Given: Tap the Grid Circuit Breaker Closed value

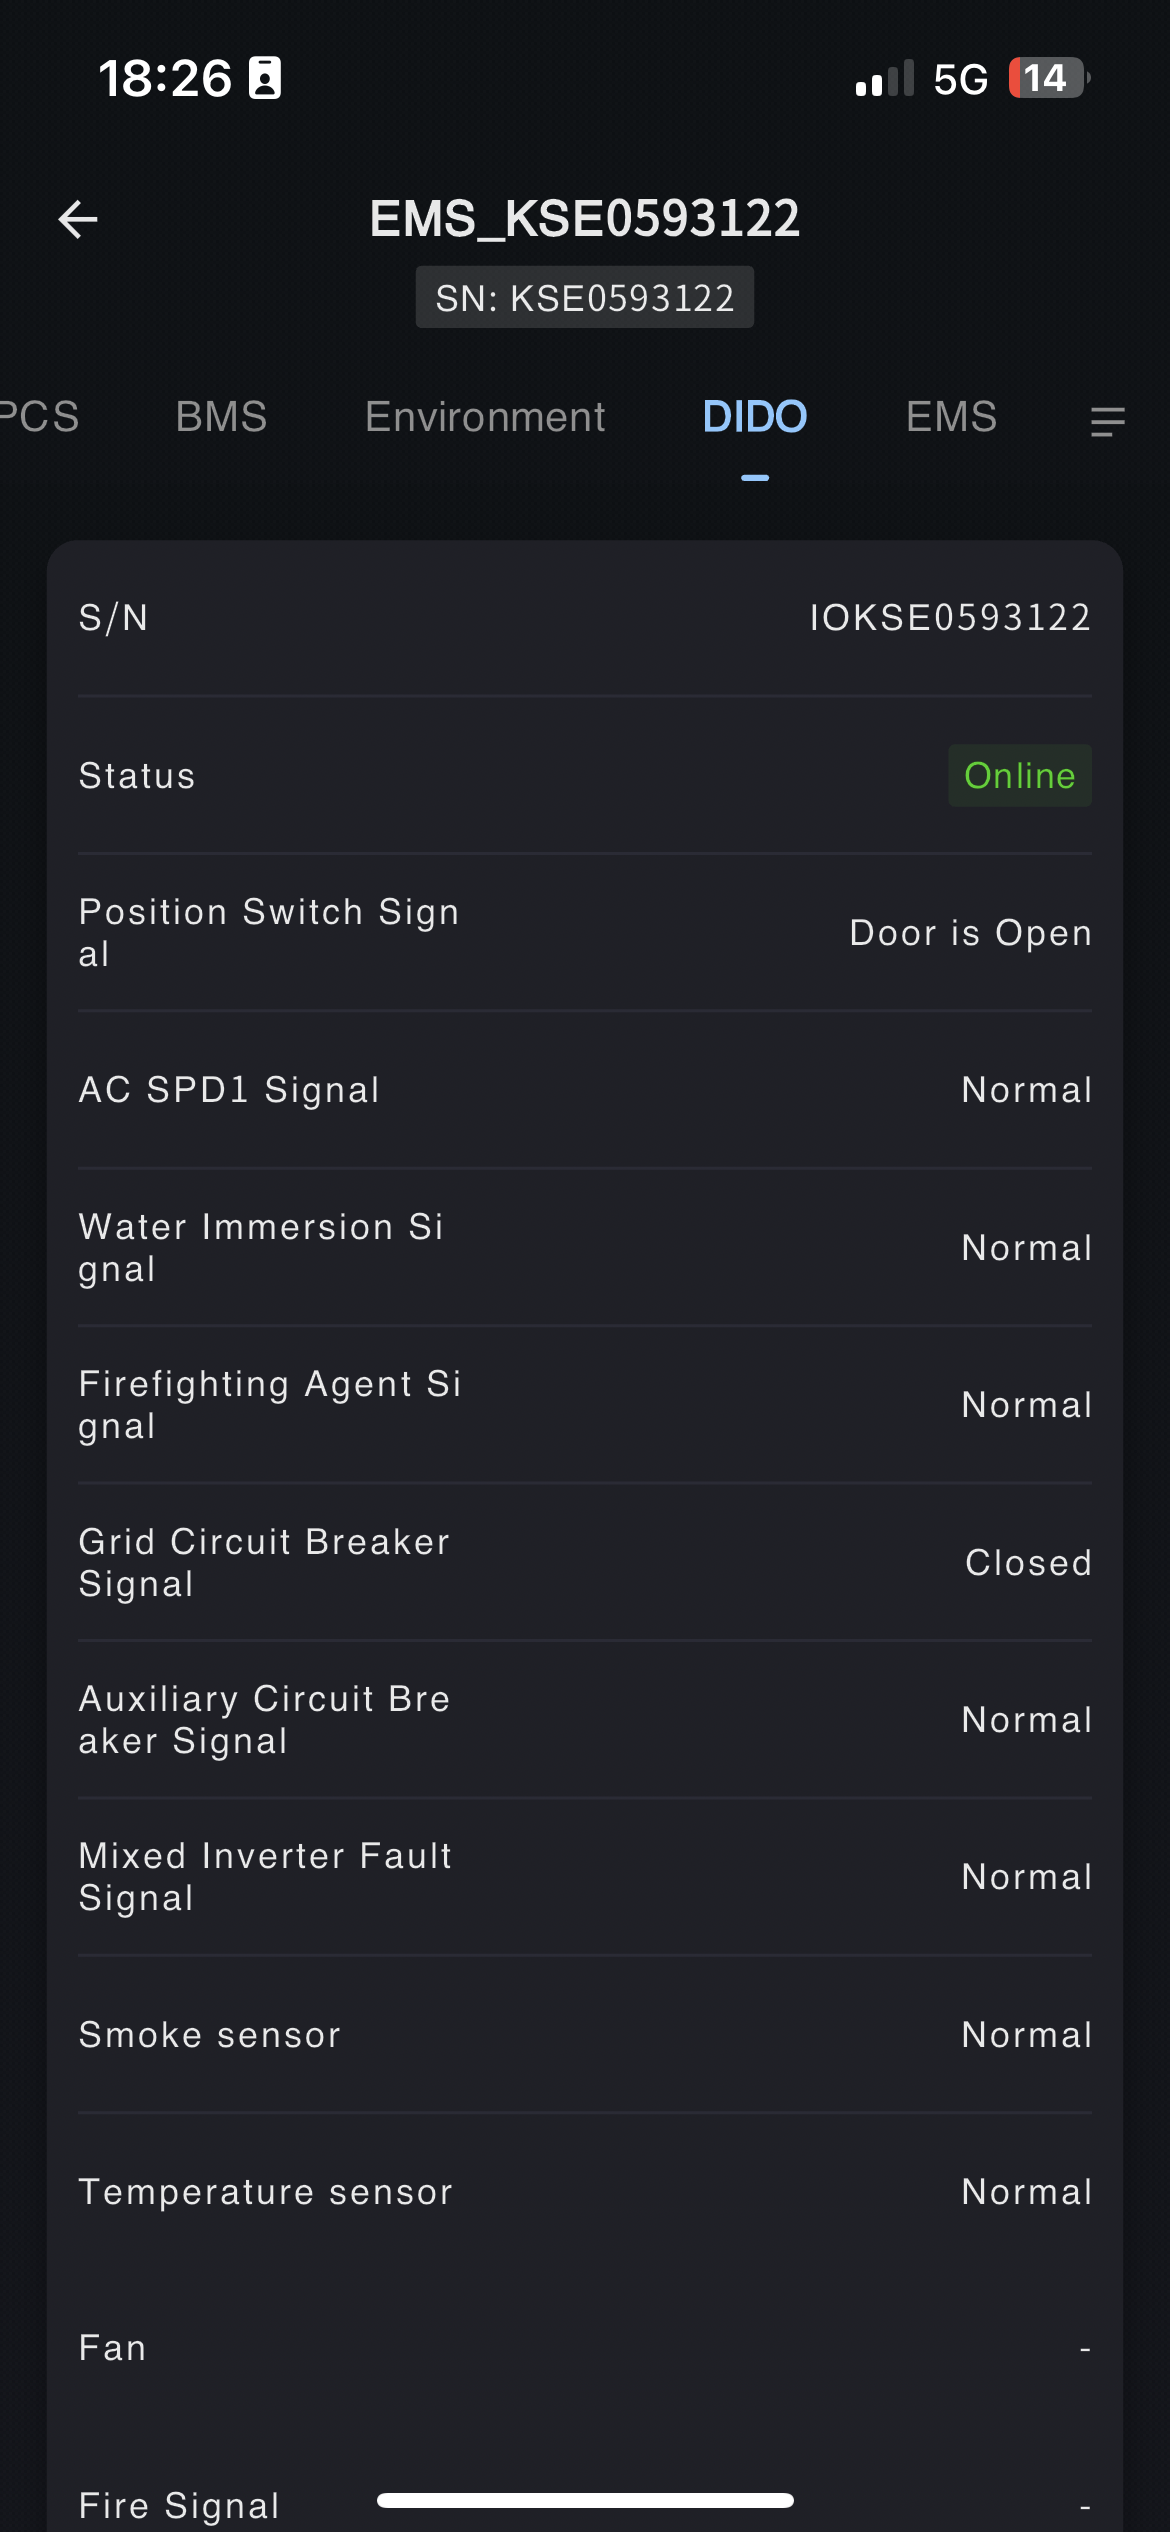Looking at the screenshot, I should pyautogui.click(x=1028, y=1563).
